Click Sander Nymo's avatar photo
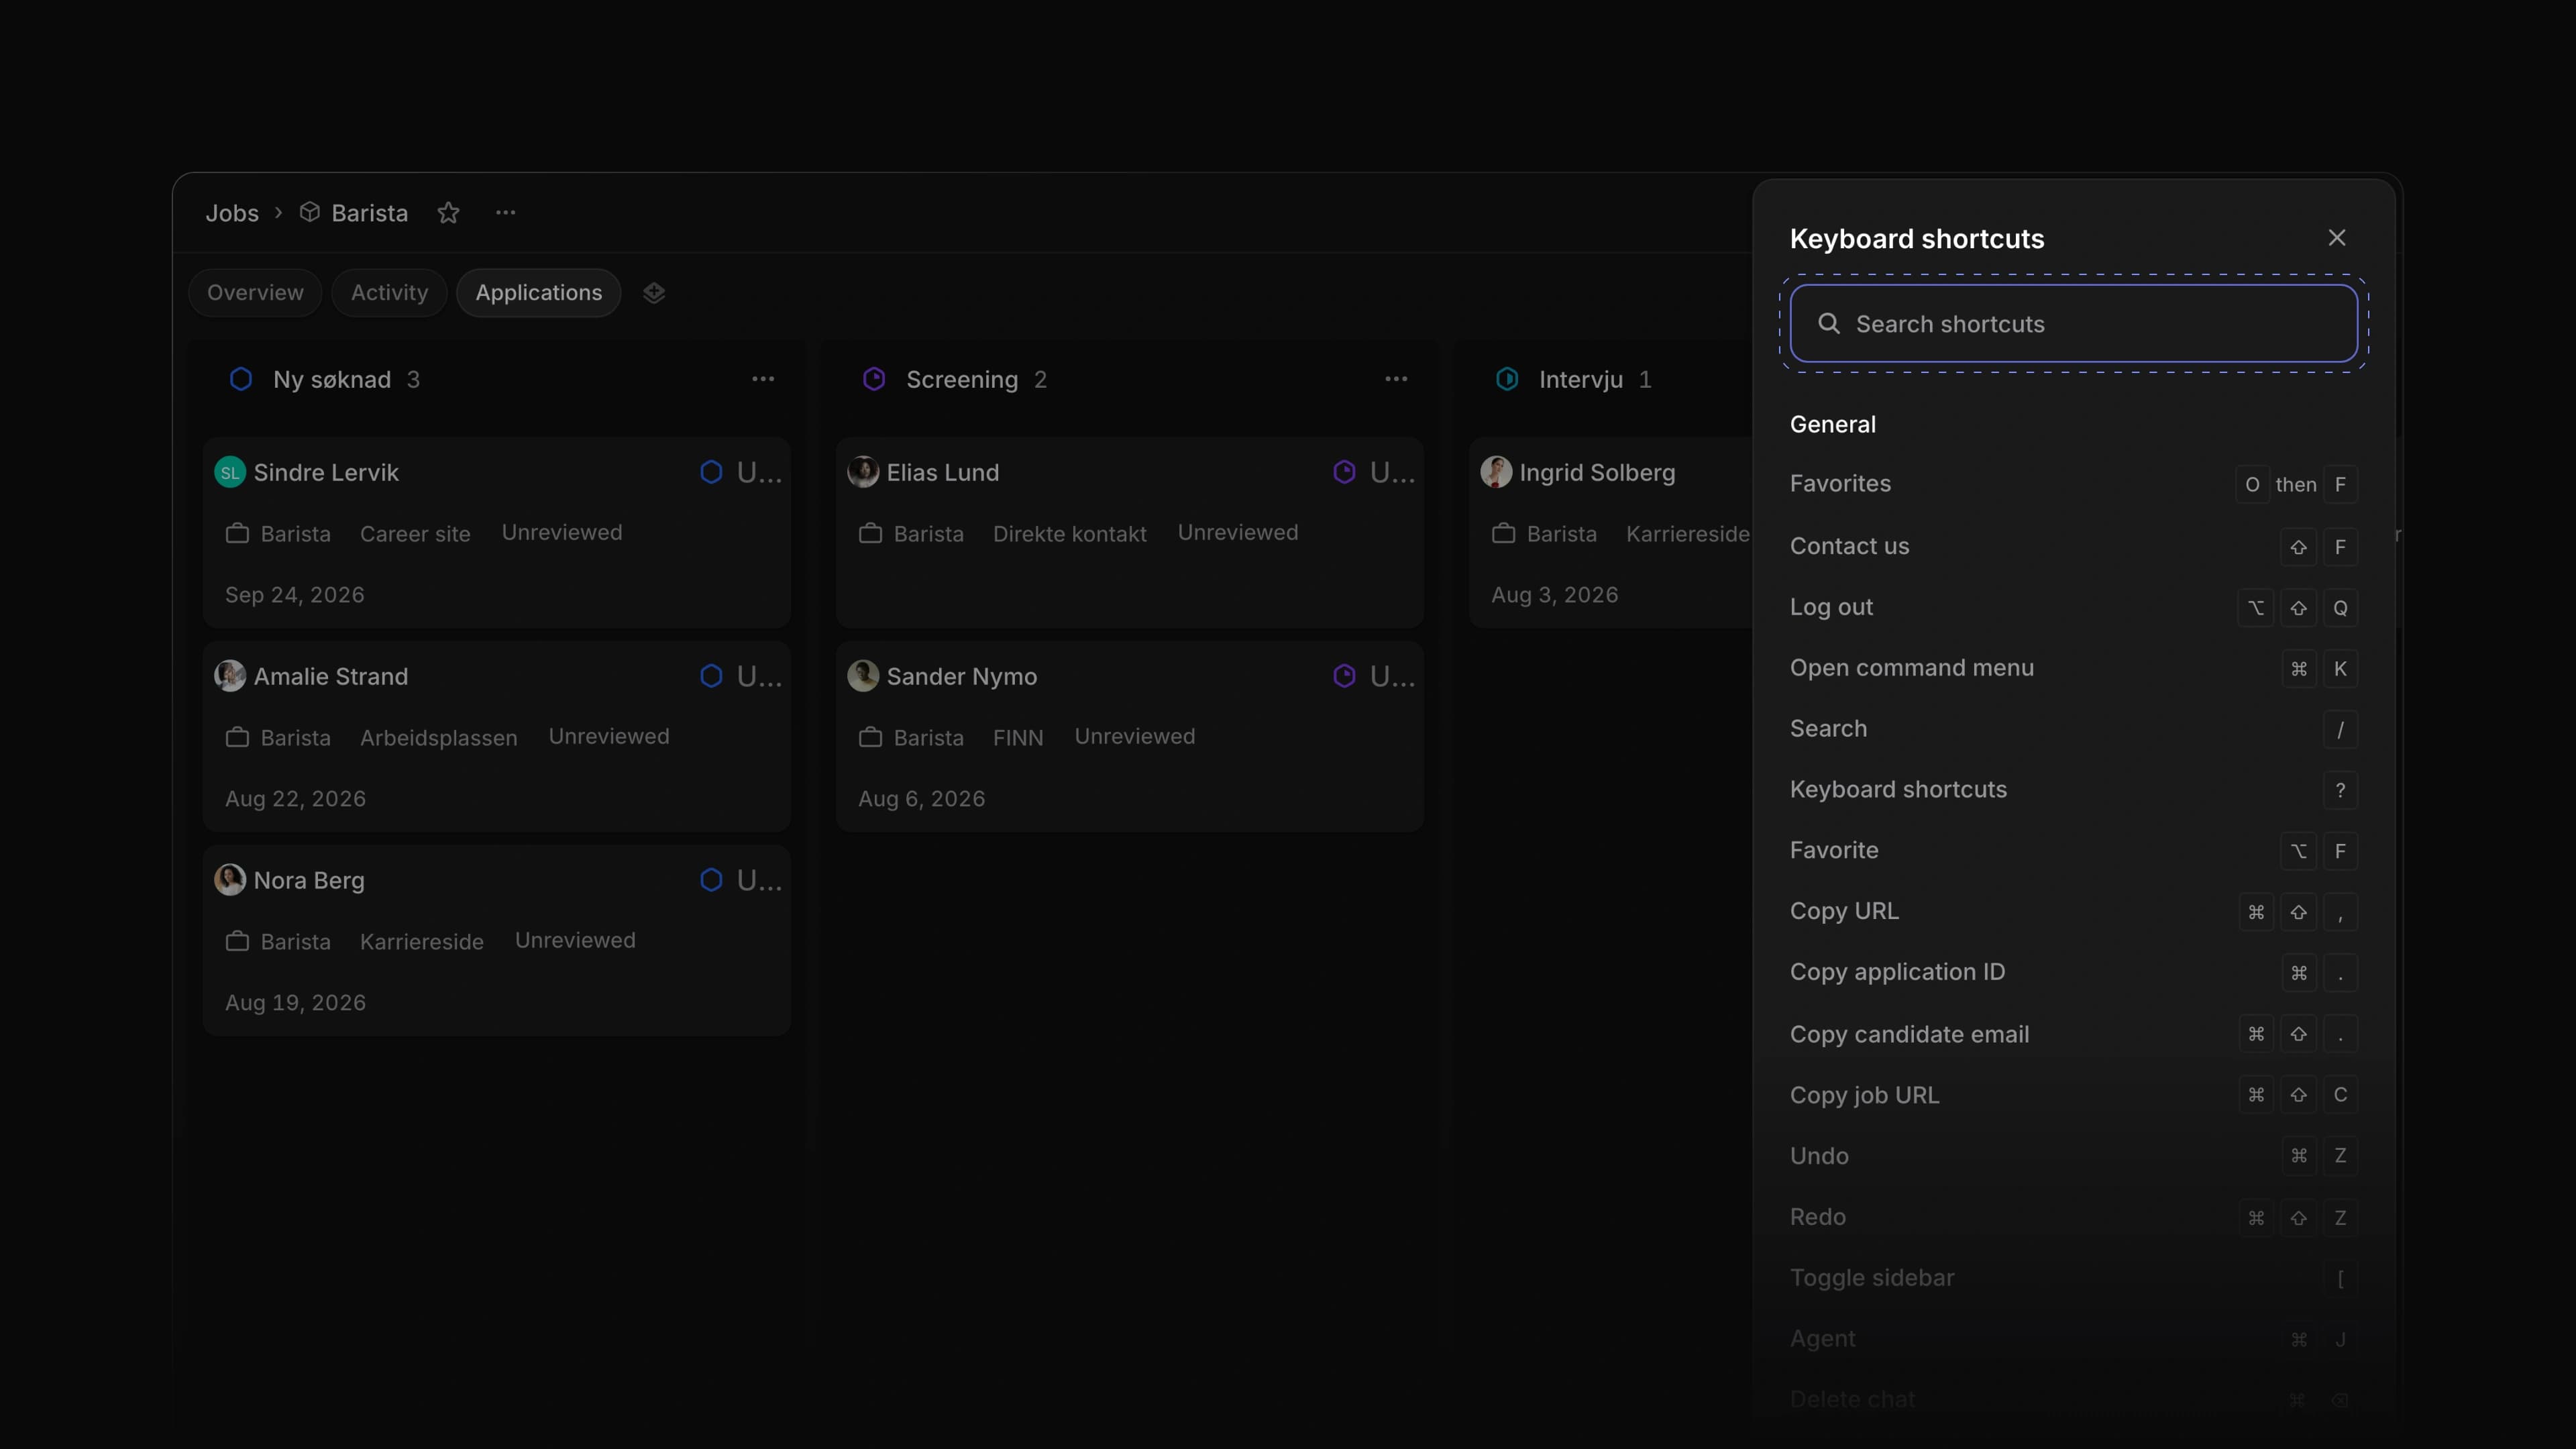The height and width of the screenshot is (1449, 2576). point(863,676)
